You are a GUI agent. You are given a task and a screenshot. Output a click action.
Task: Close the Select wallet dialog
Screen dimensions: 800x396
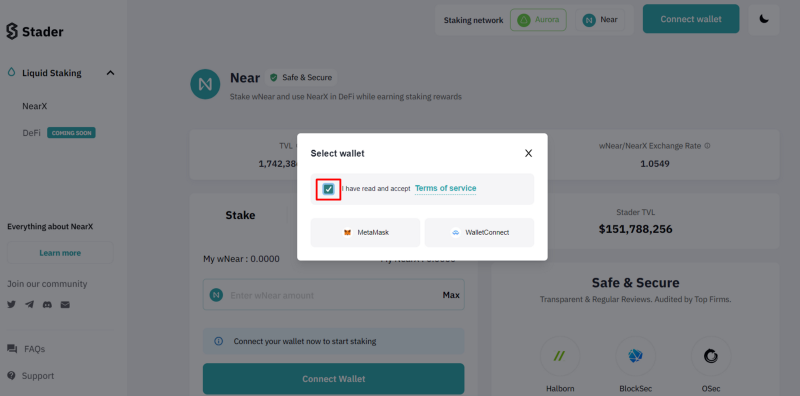[529, 153]
